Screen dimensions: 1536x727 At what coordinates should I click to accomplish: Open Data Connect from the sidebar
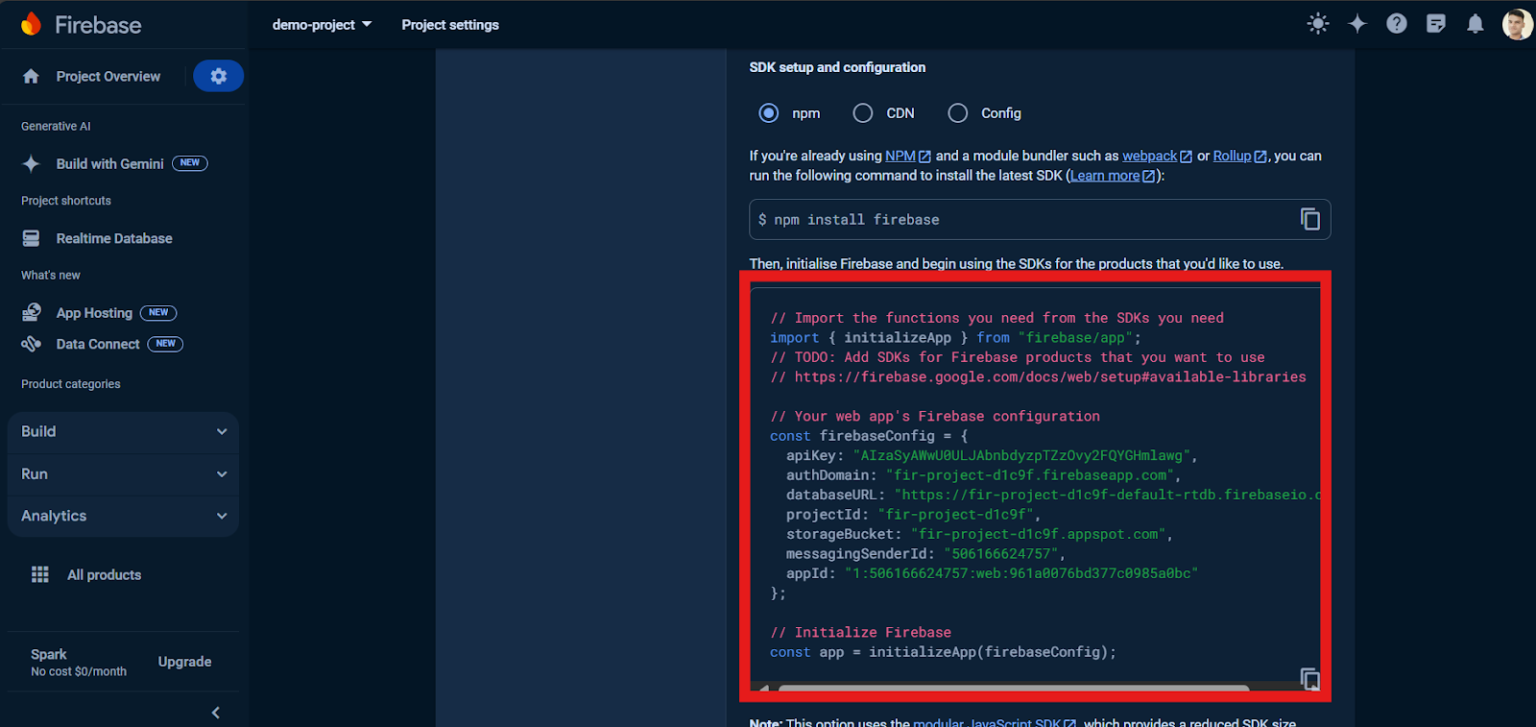[98, 344]
